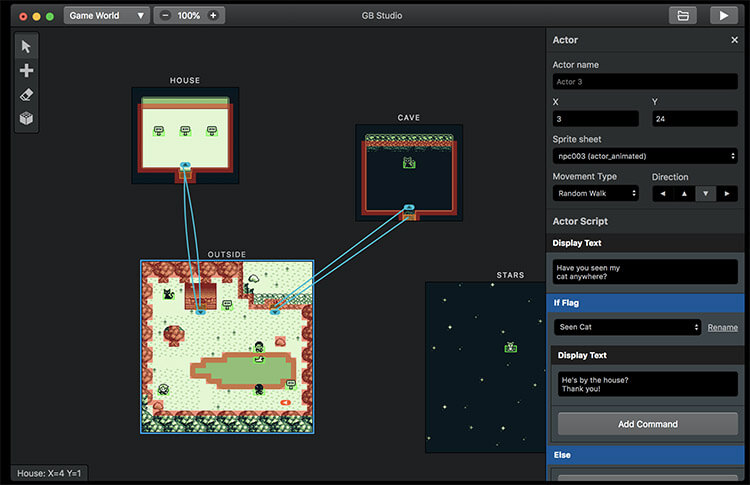Activate the Eraser tool
750x485 pixels.
(26, 94)
